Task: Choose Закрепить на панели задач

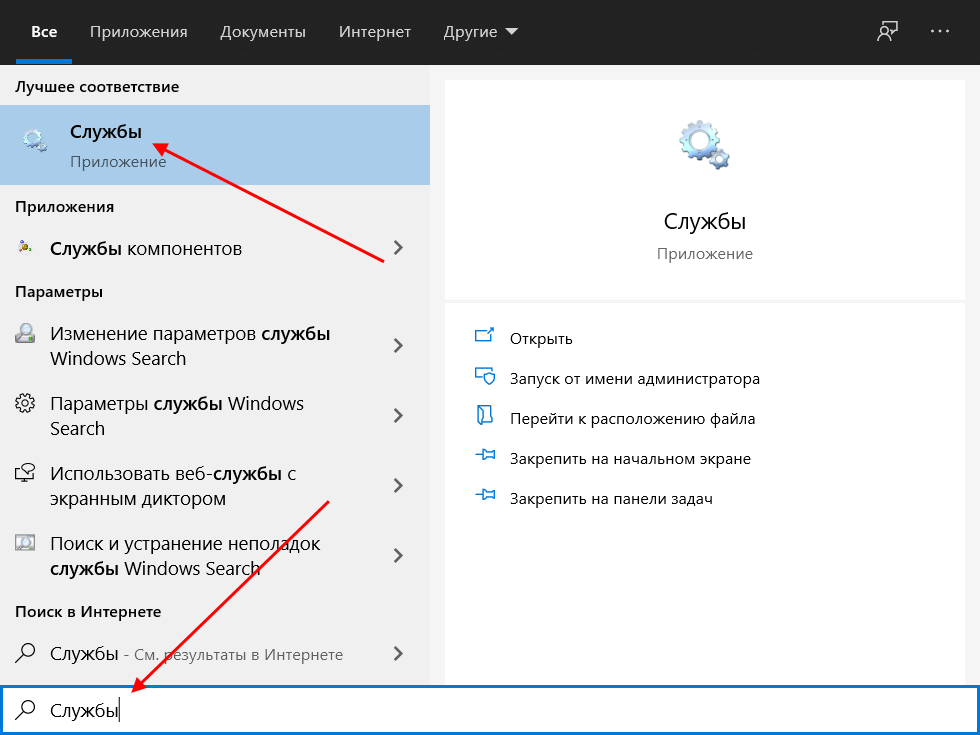Action: pyautogui.click(x=611, y=499)
